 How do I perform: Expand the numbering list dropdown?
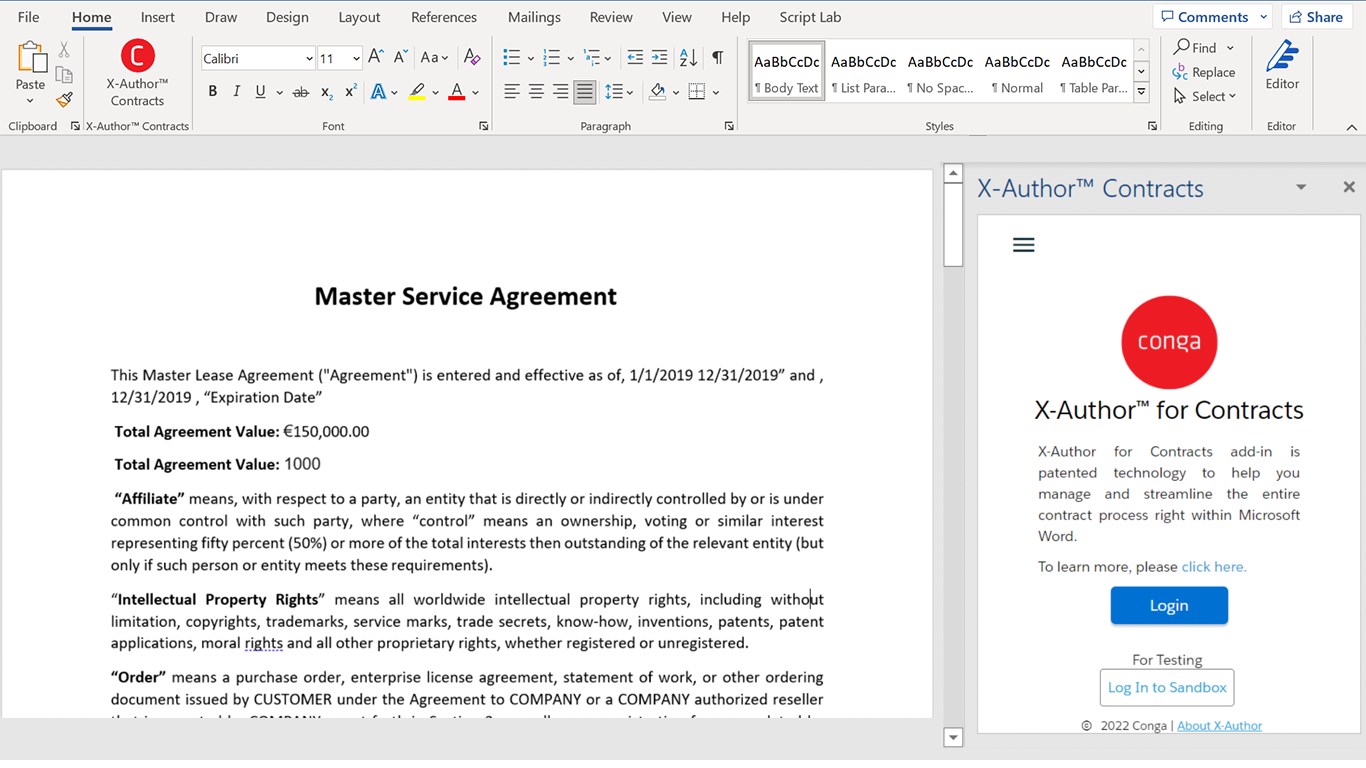coord(570,59)
